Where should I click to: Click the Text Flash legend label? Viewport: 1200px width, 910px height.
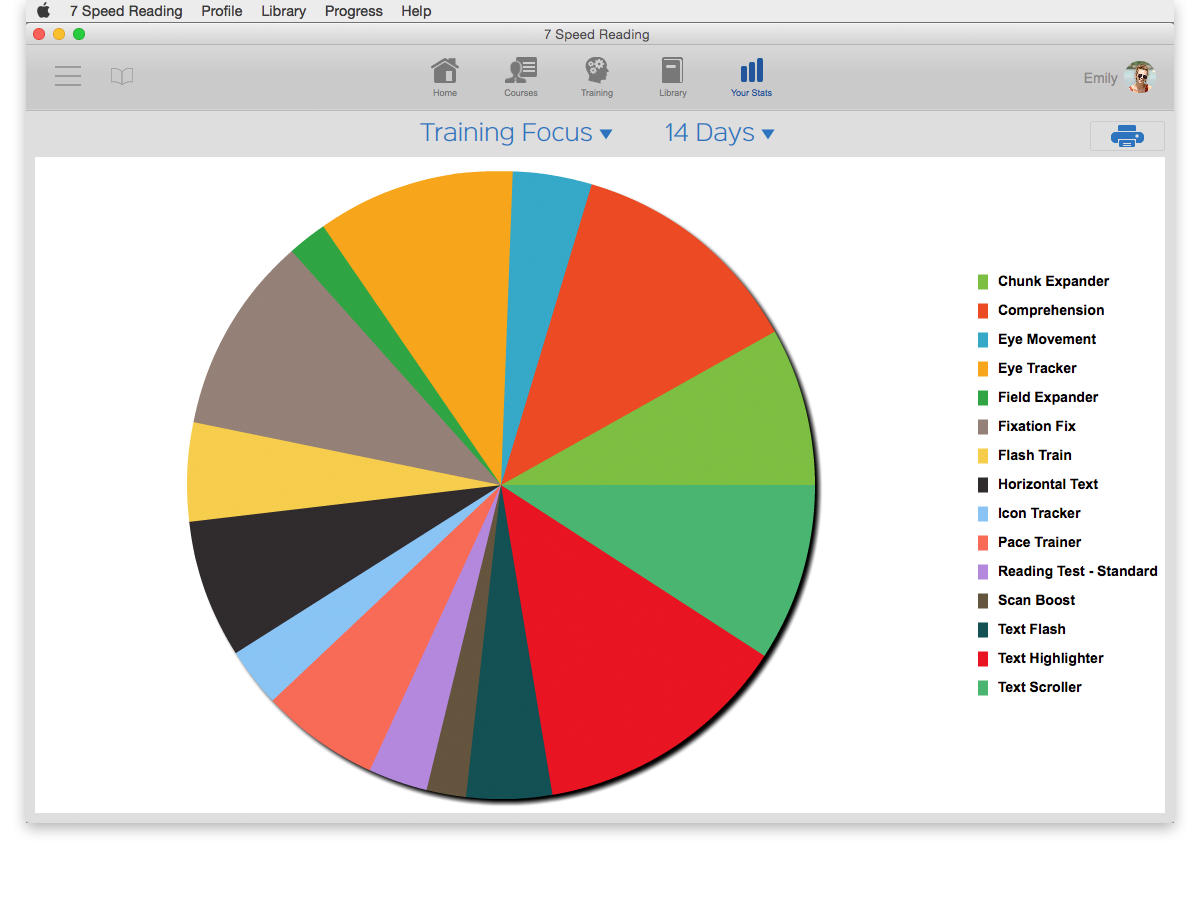coord(1032,630)
